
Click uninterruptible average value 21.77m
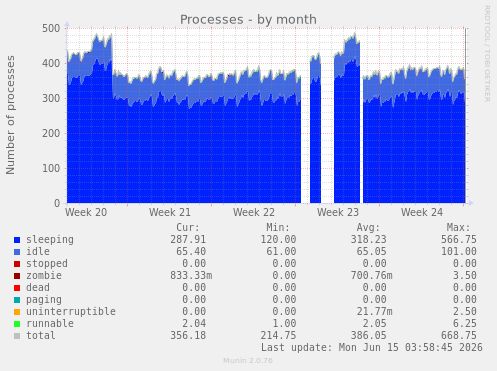pos(375,312)
